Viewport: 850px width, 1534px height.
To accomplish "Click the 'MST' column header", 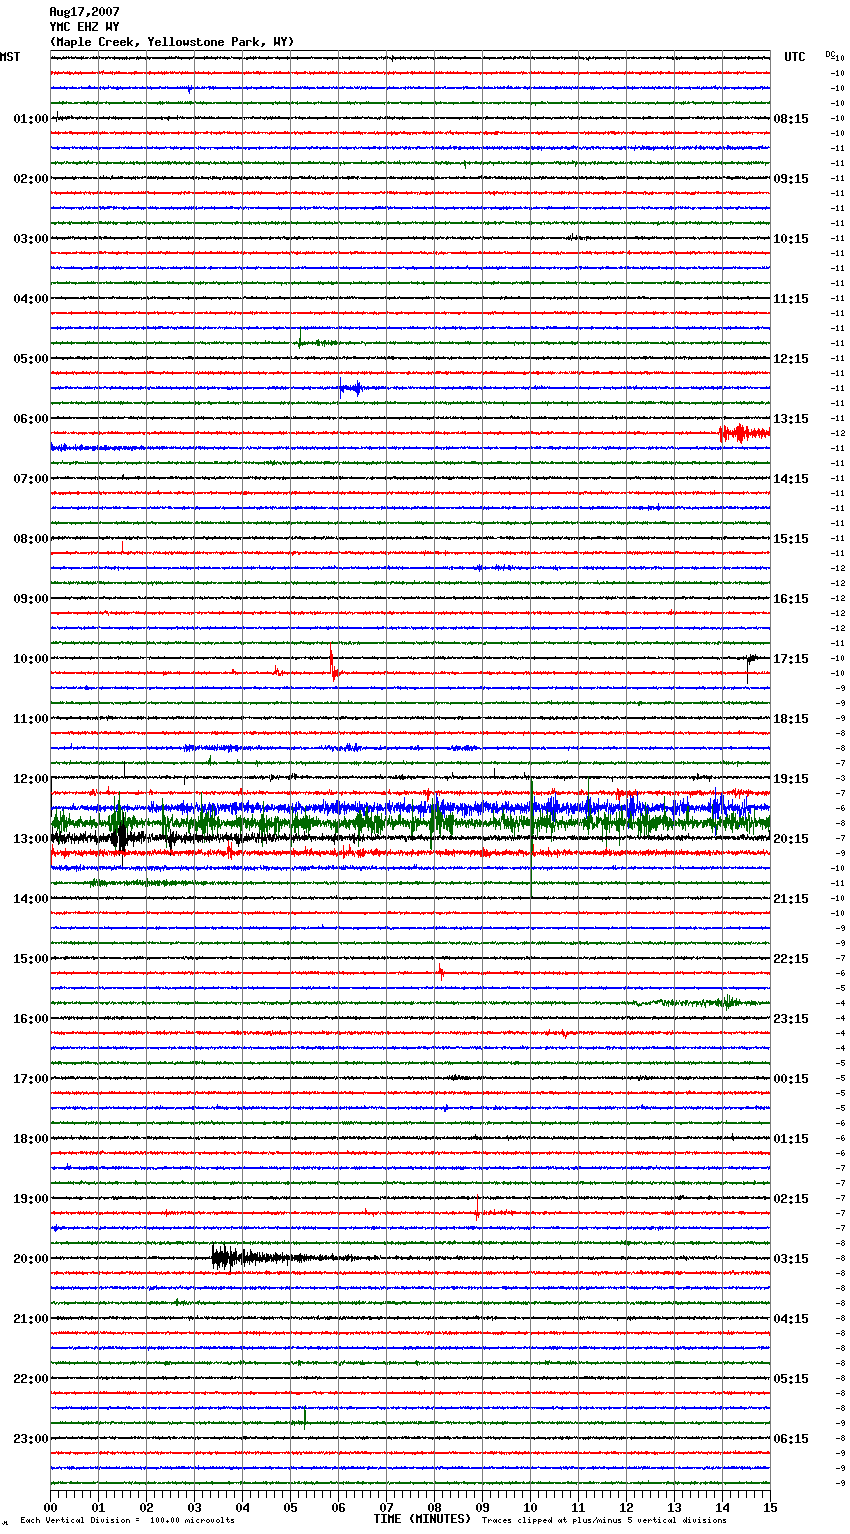I will tap(10, 57).
